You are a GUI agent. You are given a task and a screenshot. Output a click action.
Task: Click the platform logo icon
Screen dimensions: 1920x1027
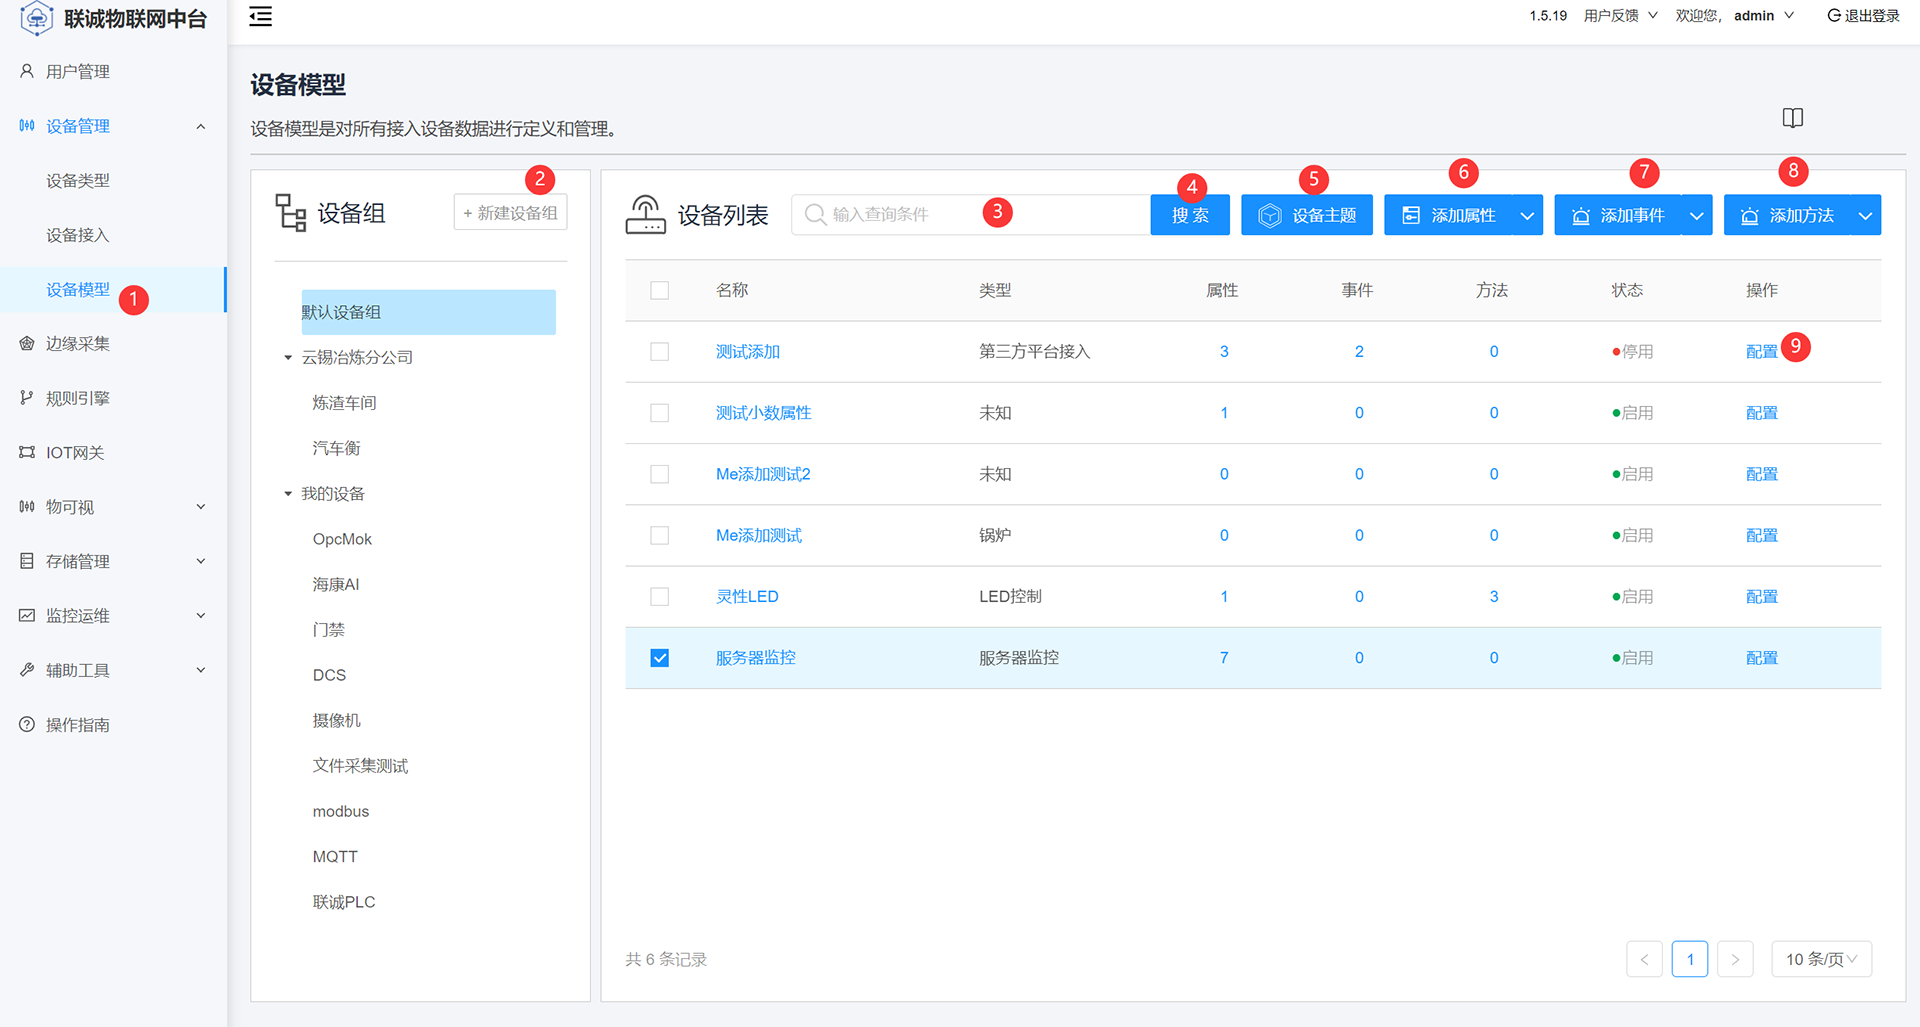[x=37, y=18]
